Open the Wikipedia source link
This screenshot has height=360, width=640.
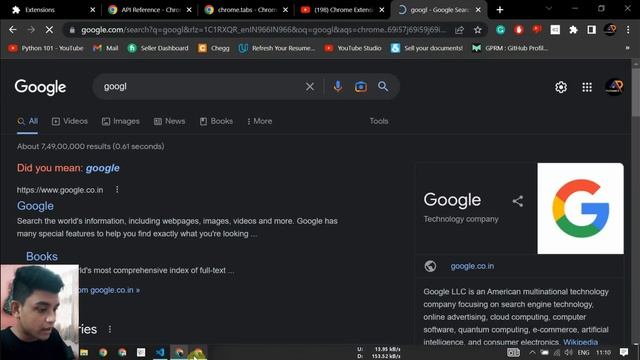[580, 342]
